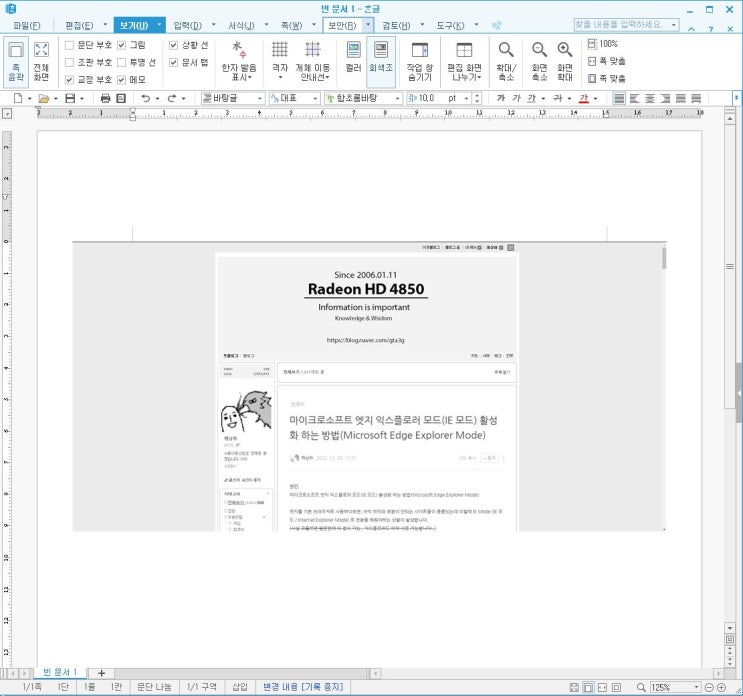
Task: Set zoom to 100% in ribbon
Action: coord(603,44)
